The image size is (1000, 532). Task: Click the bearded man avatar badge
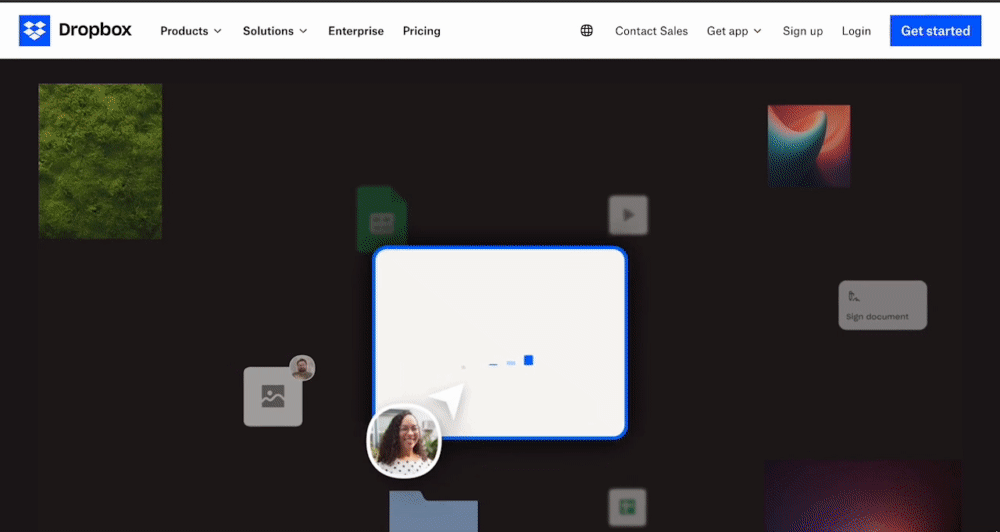[302, 367]
